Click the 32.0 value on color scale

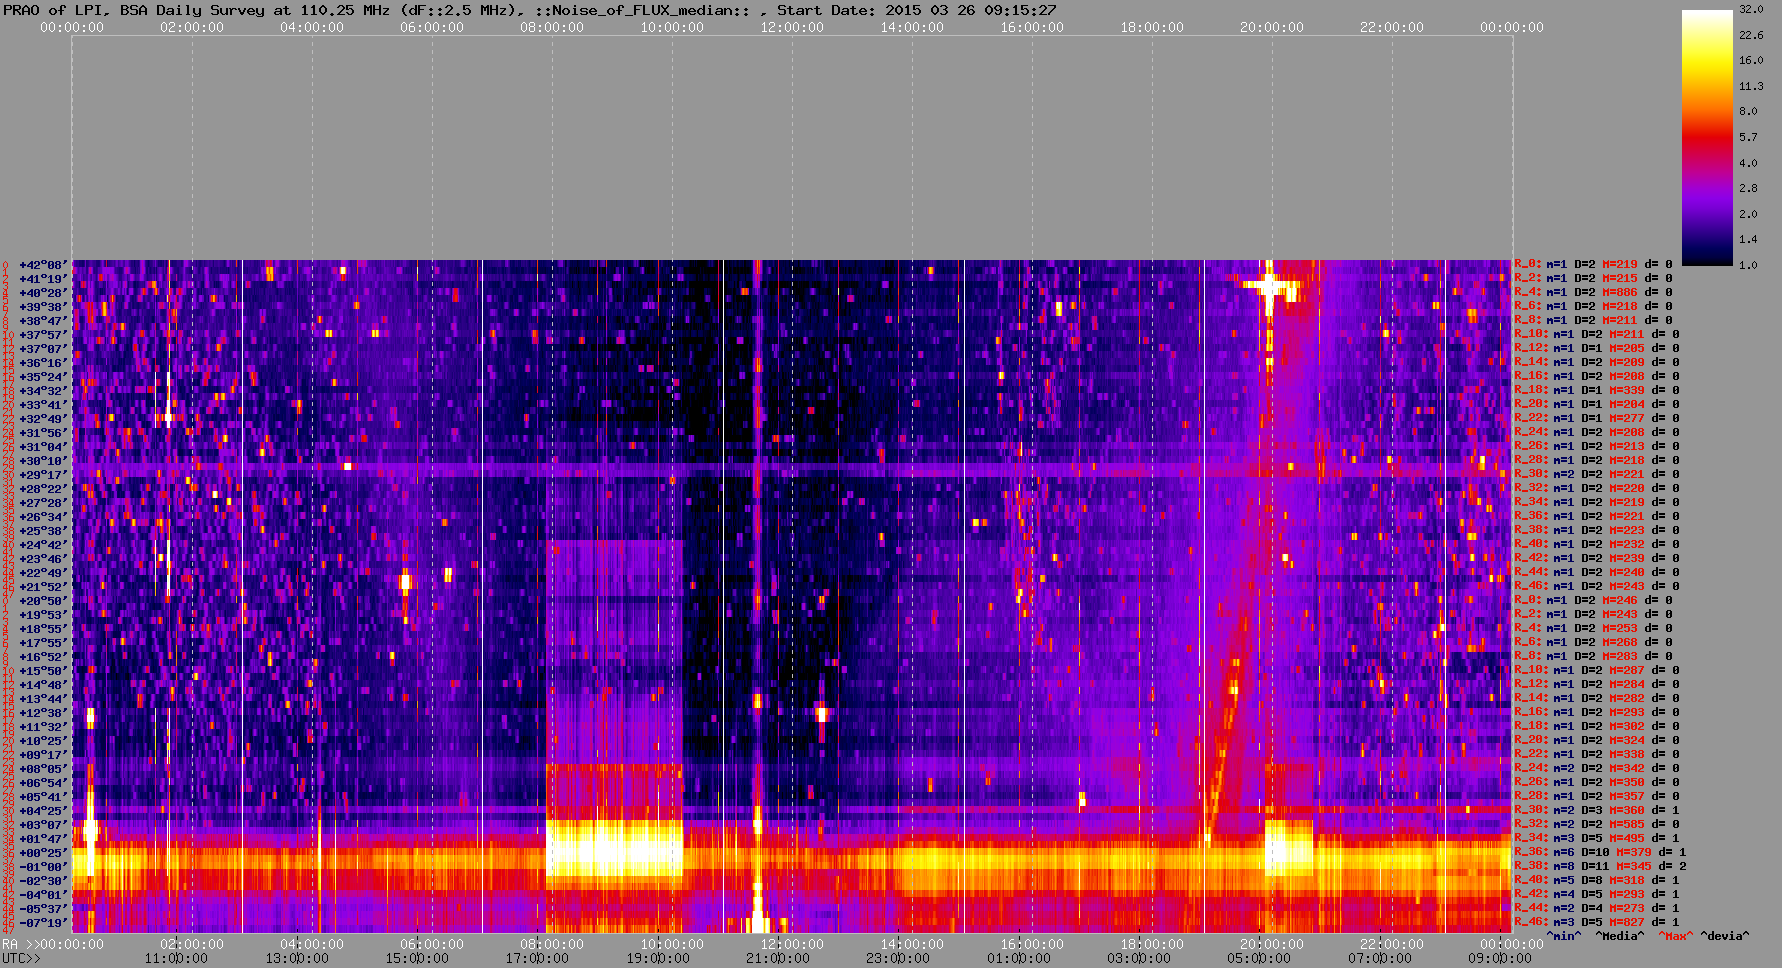pyautogui.click(x=1751, y=9)
